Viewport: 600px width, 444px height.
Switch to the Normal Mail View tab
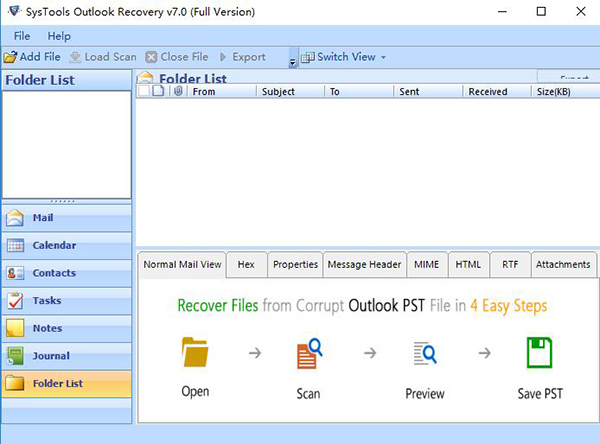[x=182, y=264]
